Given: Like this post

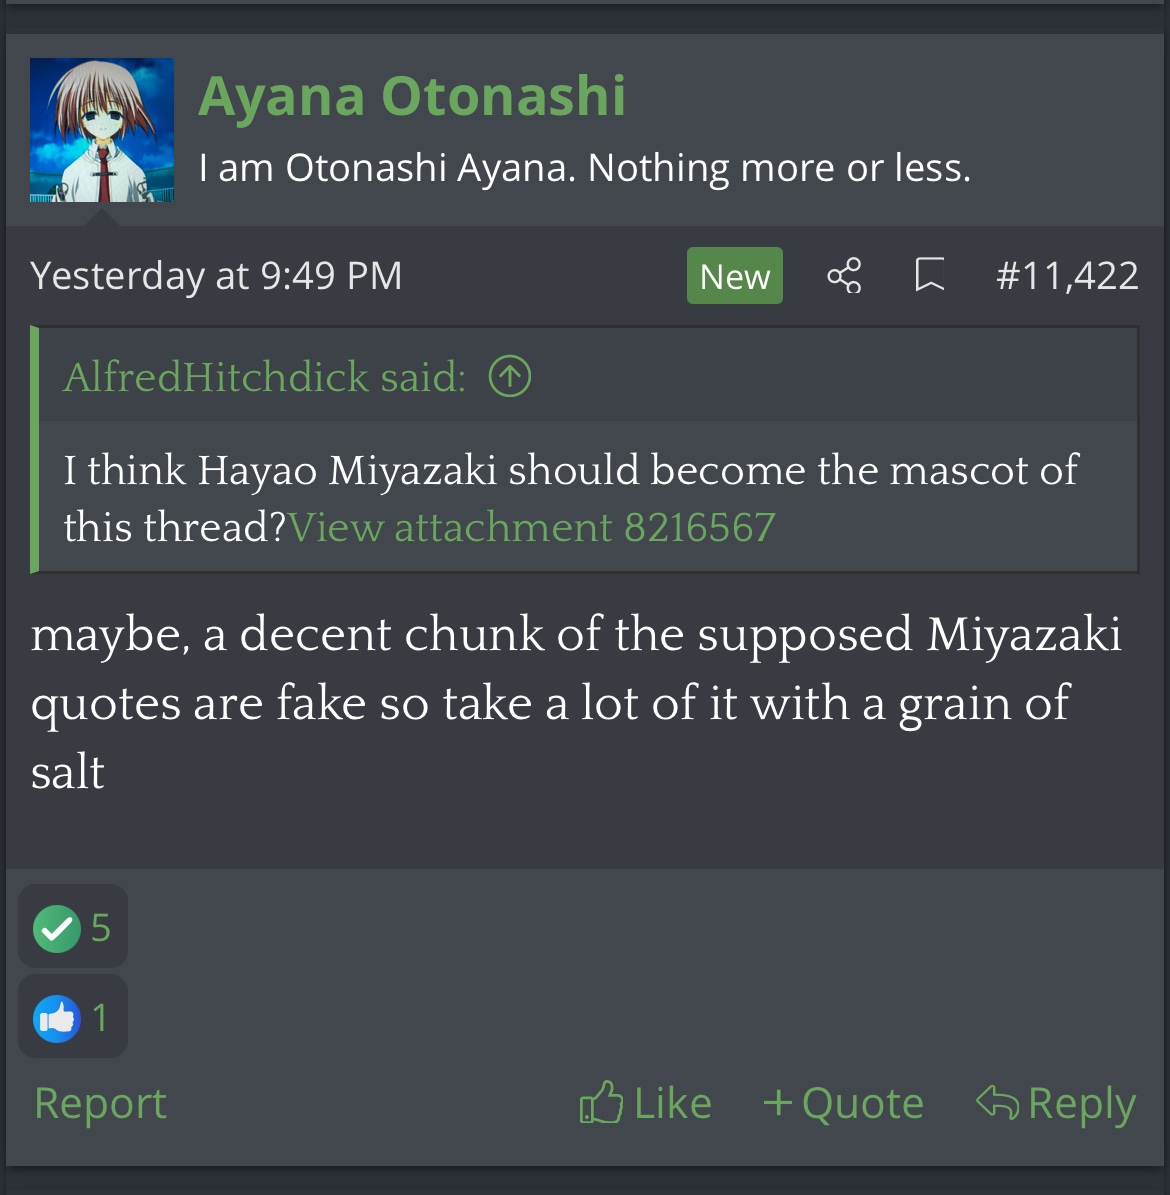Looking at the screenshot, I should [646, 1104].
